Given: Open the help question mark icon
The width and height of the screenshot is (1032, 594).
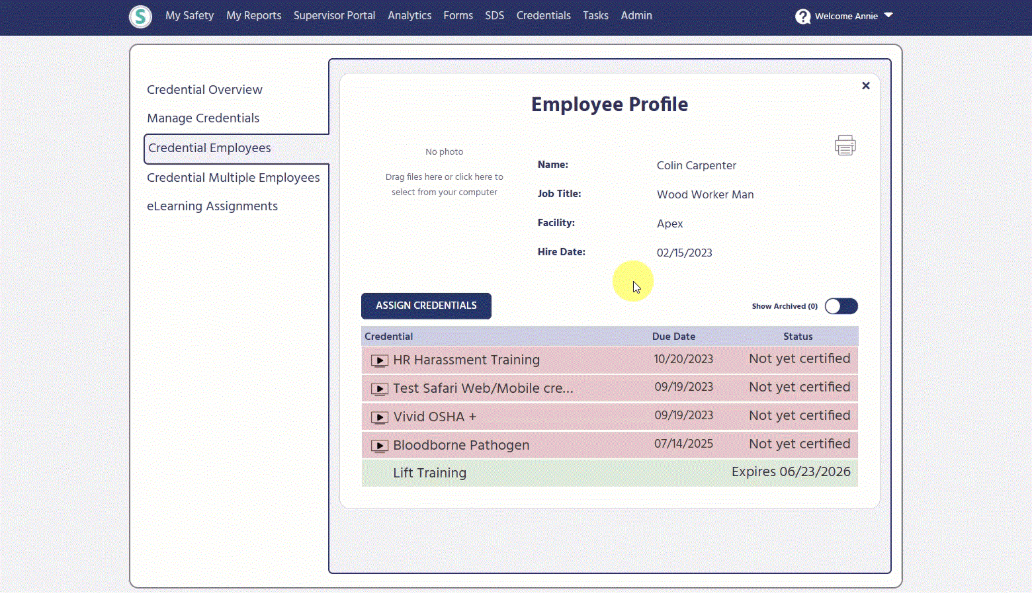Looking at the screenshot, I should [802, 16].
